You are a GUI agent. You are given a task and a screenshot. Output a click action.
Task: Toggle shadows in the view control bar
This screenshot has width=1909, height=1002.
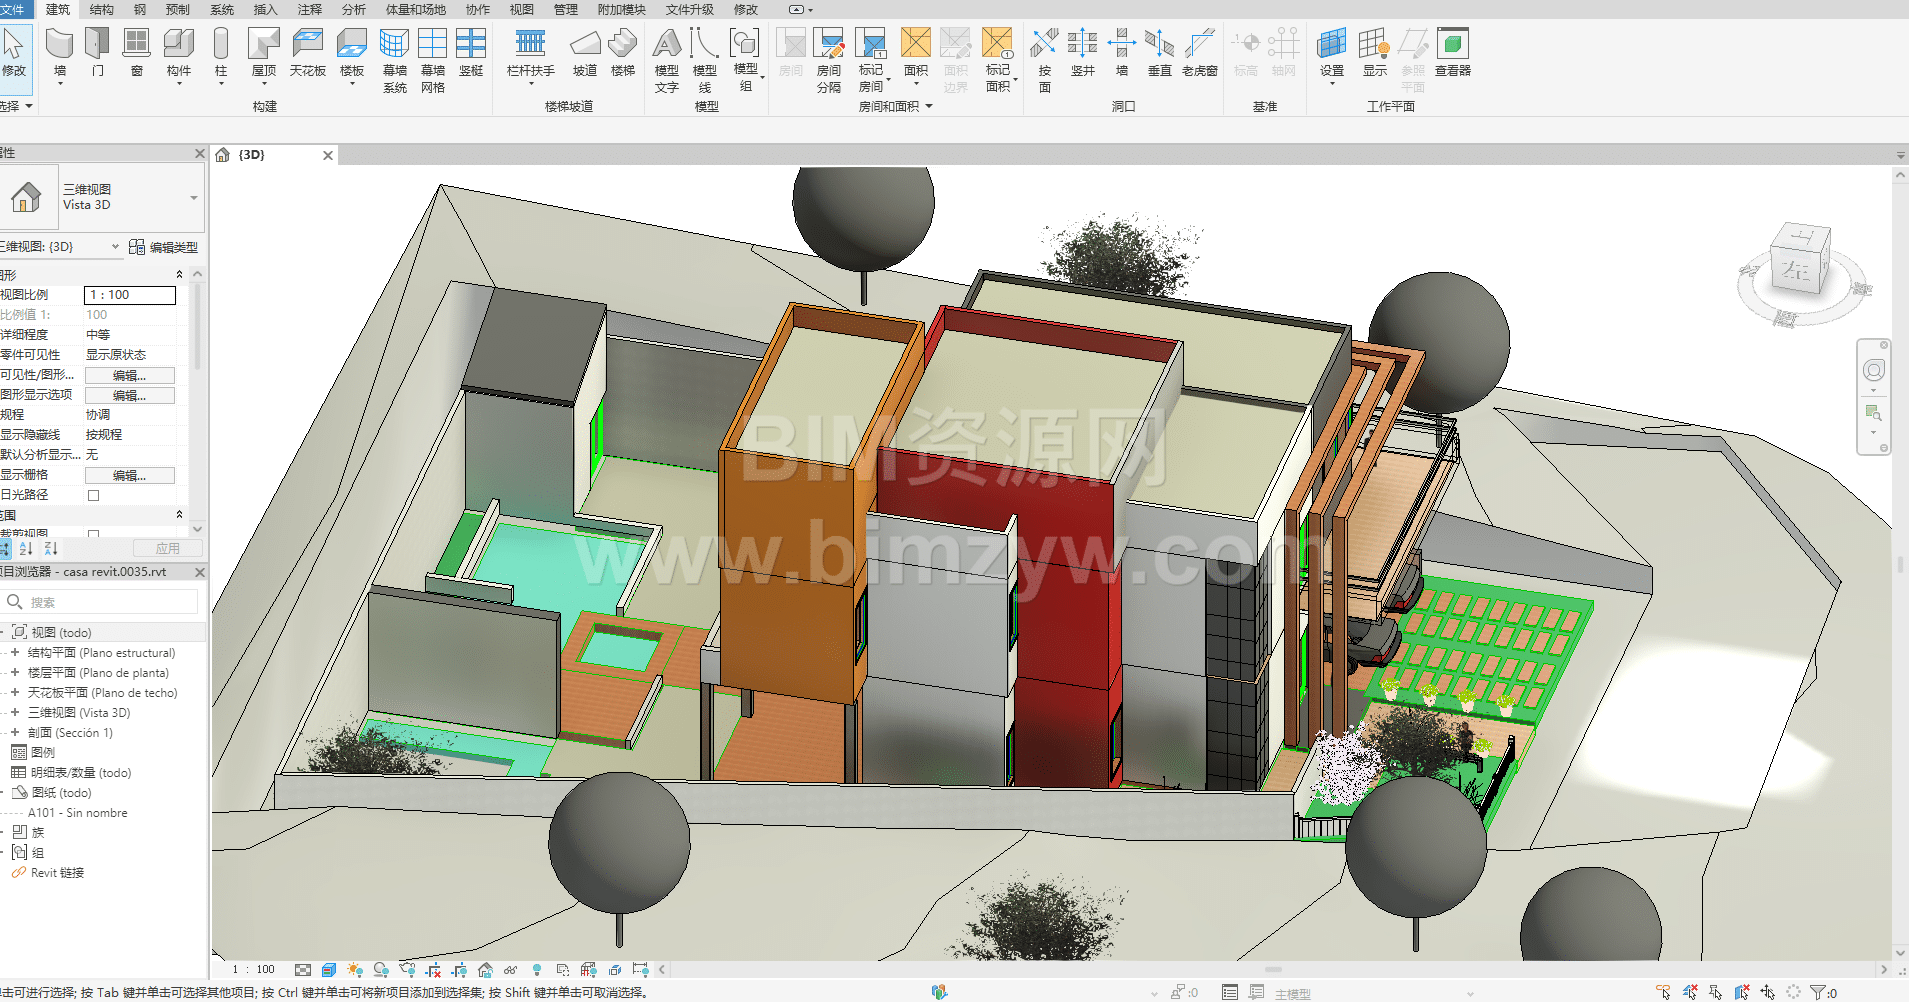pyautogui.click(x=381, y=969)
